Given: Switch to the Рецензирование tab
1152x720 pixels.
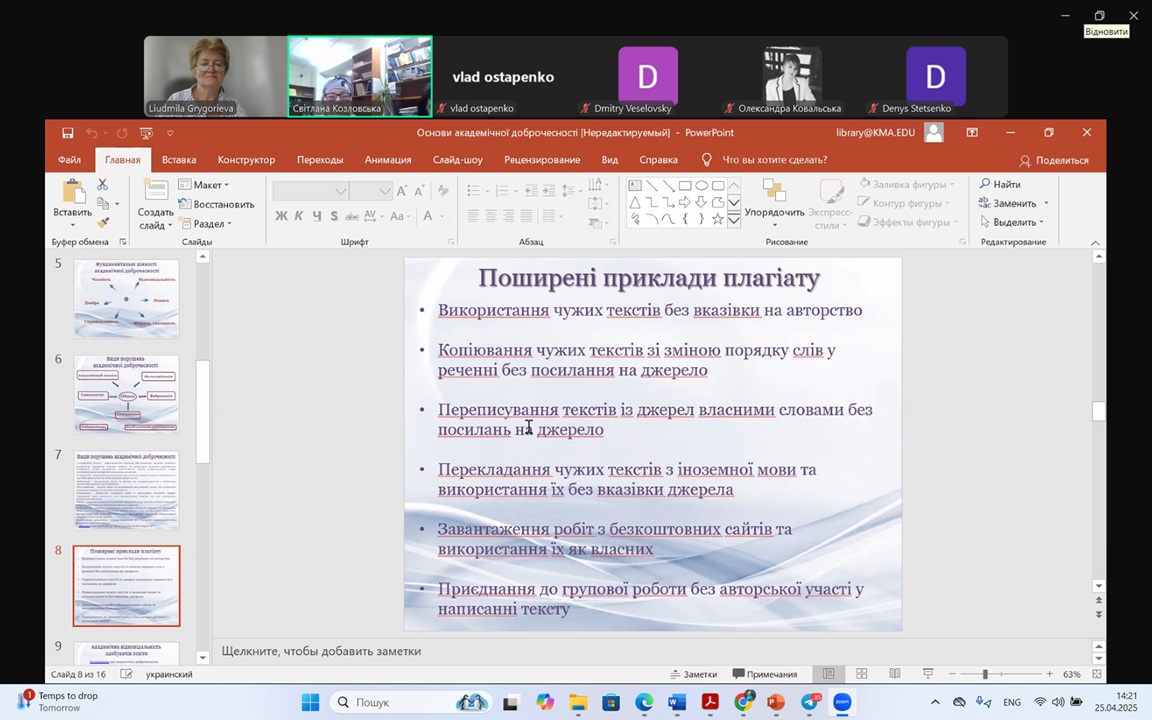Looking at the screenshot, I should 542,159.
